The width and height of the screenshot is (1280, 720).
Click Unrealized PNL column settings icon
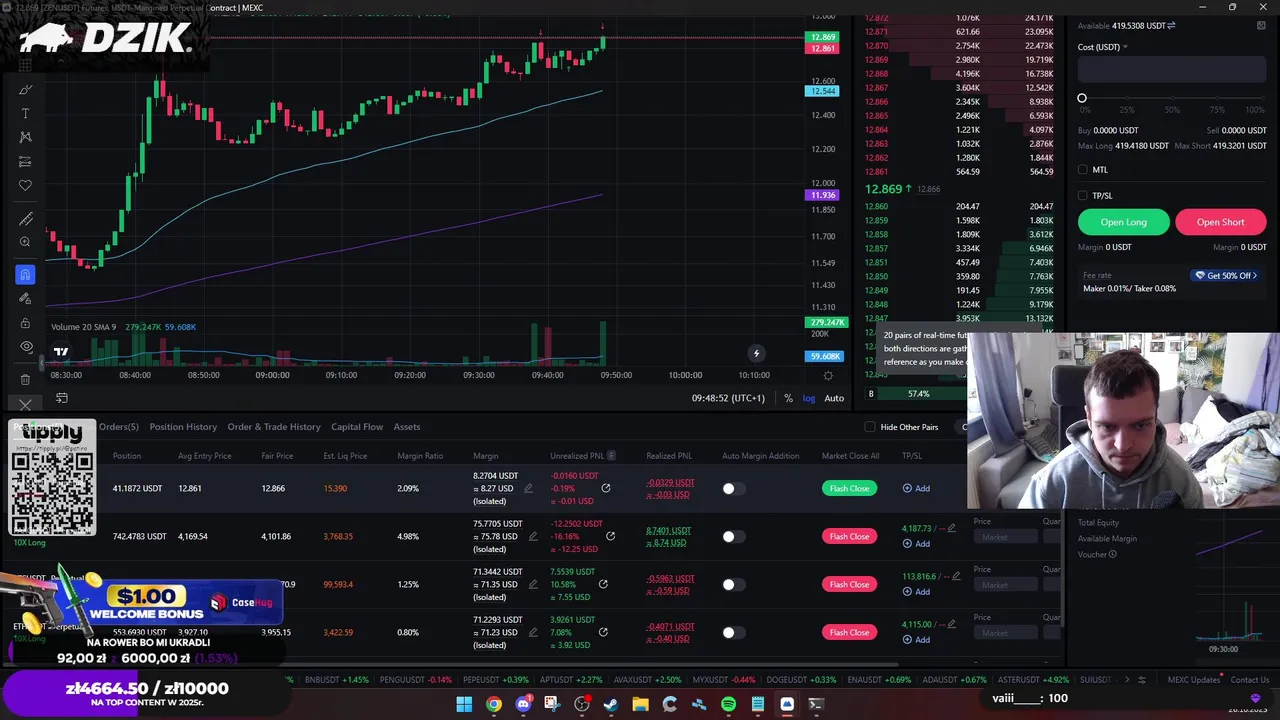click(x=612, y=456)
